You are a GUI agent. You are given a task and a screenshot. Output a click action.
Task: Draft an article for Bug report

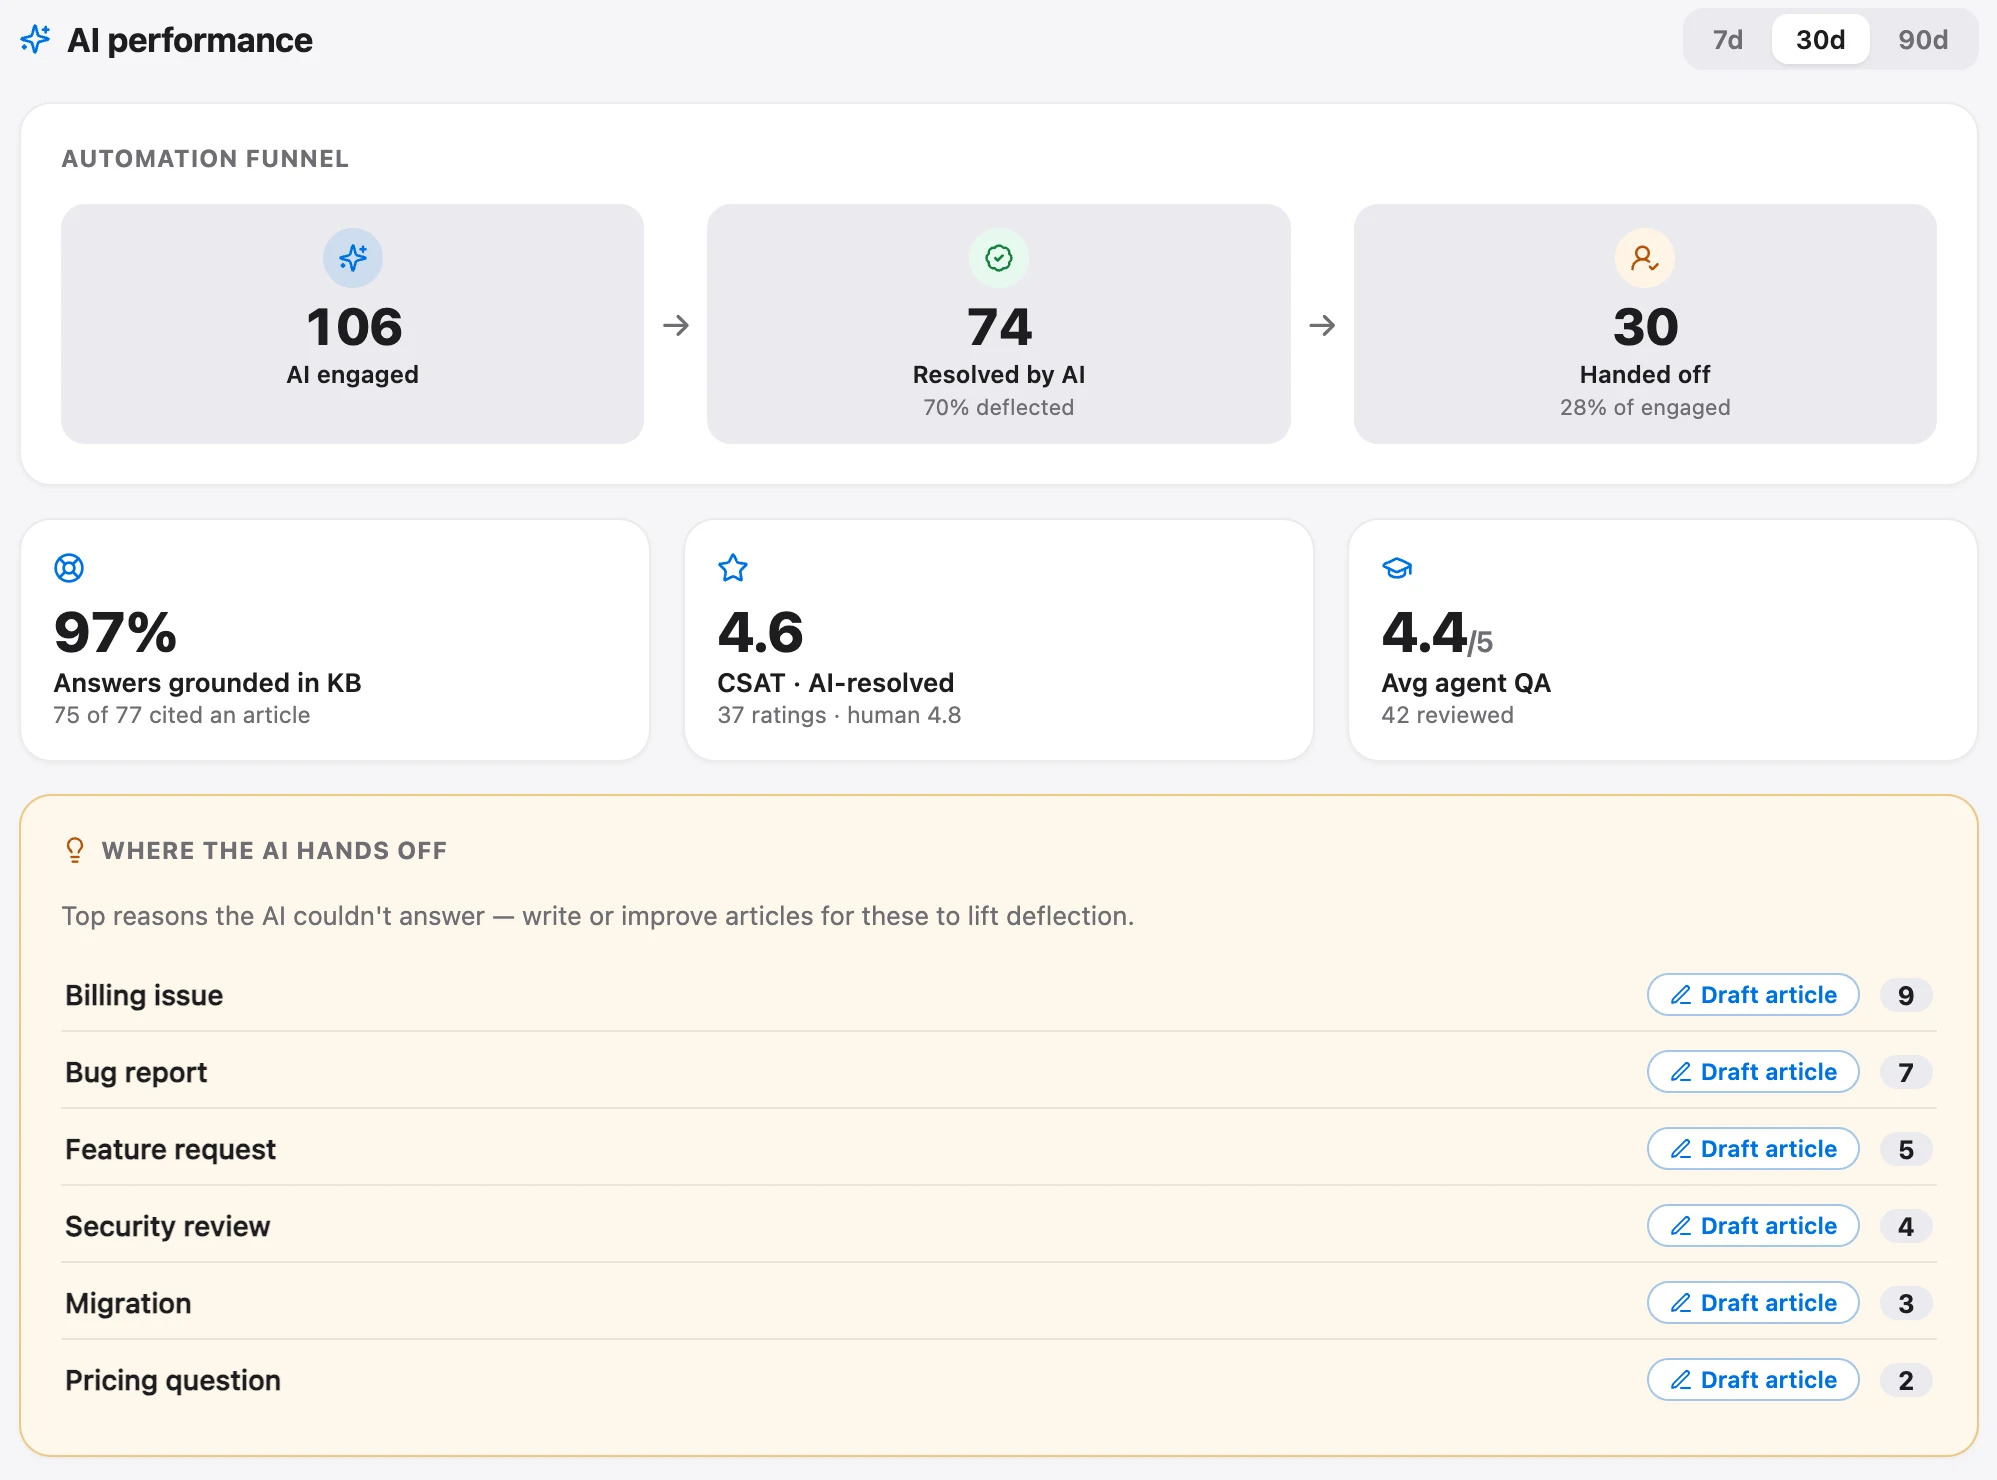coord(1753,1072)
